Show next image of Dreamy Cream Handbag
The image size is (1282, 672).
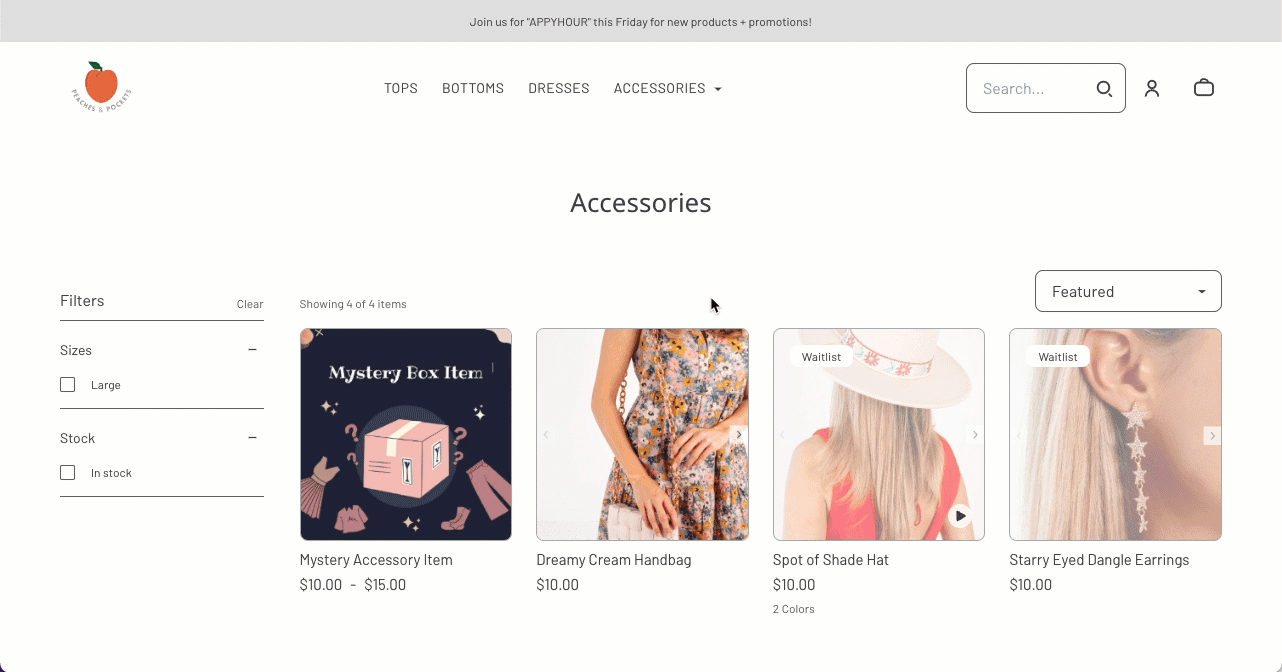(x=739, y=435)
